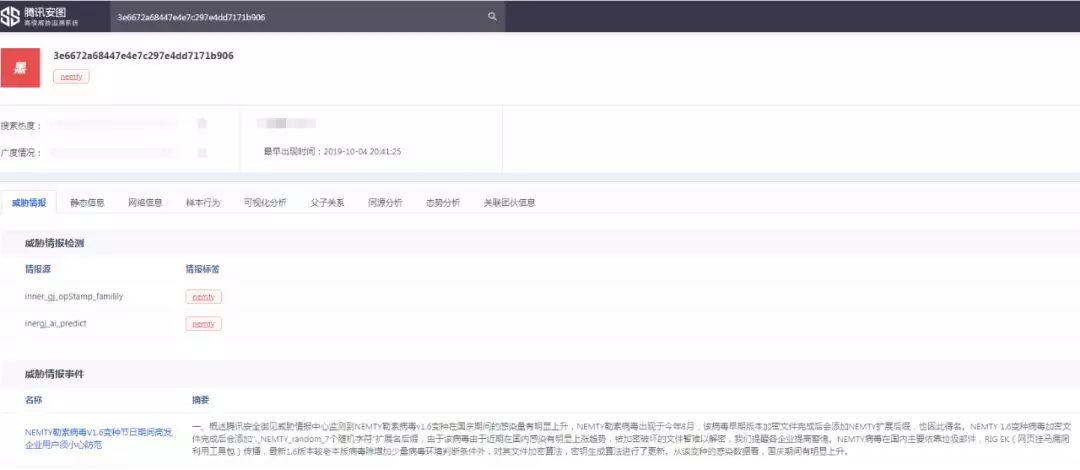Viewport: 1080px width, 470px height.
Task: Click the hash title text beside the badge
Action: pyautogui.click(x=143, y=56)
